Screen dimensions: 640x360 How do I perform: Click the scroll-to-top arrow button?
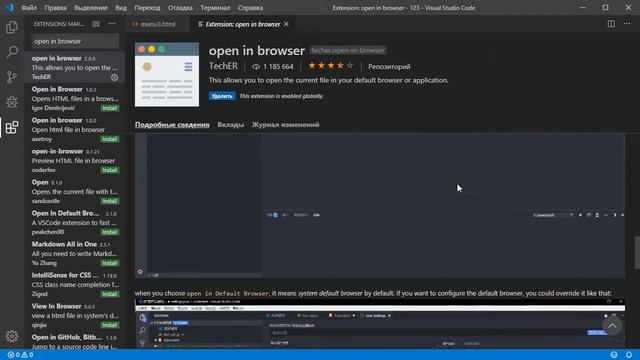(x=612, y=326)
